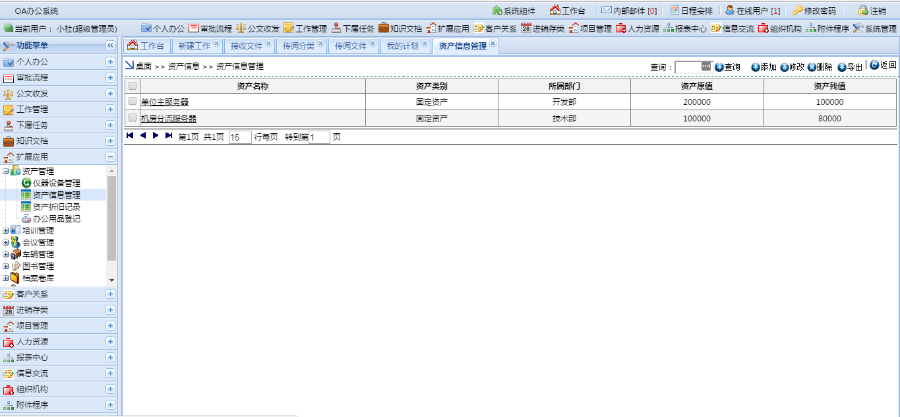Open 公文收发 in the top toolbar
900x417 pixels.
click(258, 28)
